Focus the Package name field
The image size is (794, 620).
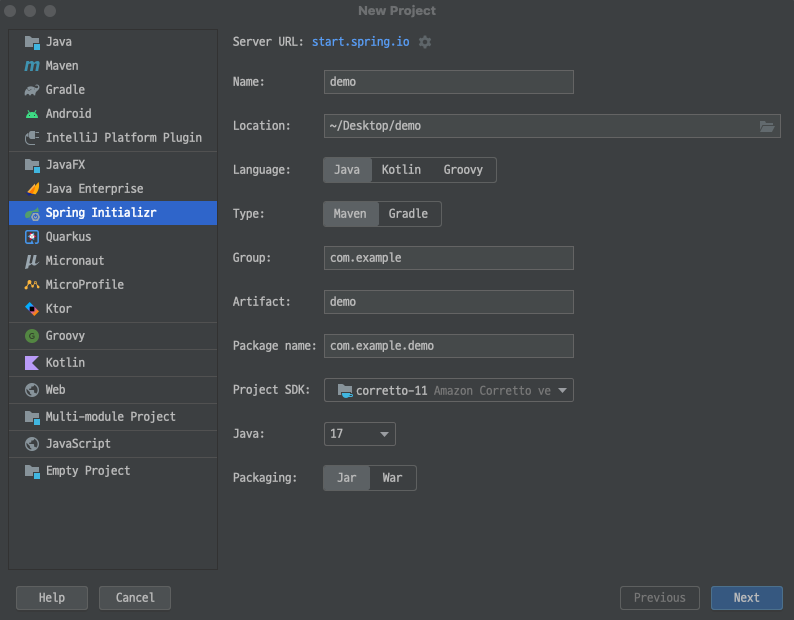pos(449,346)
